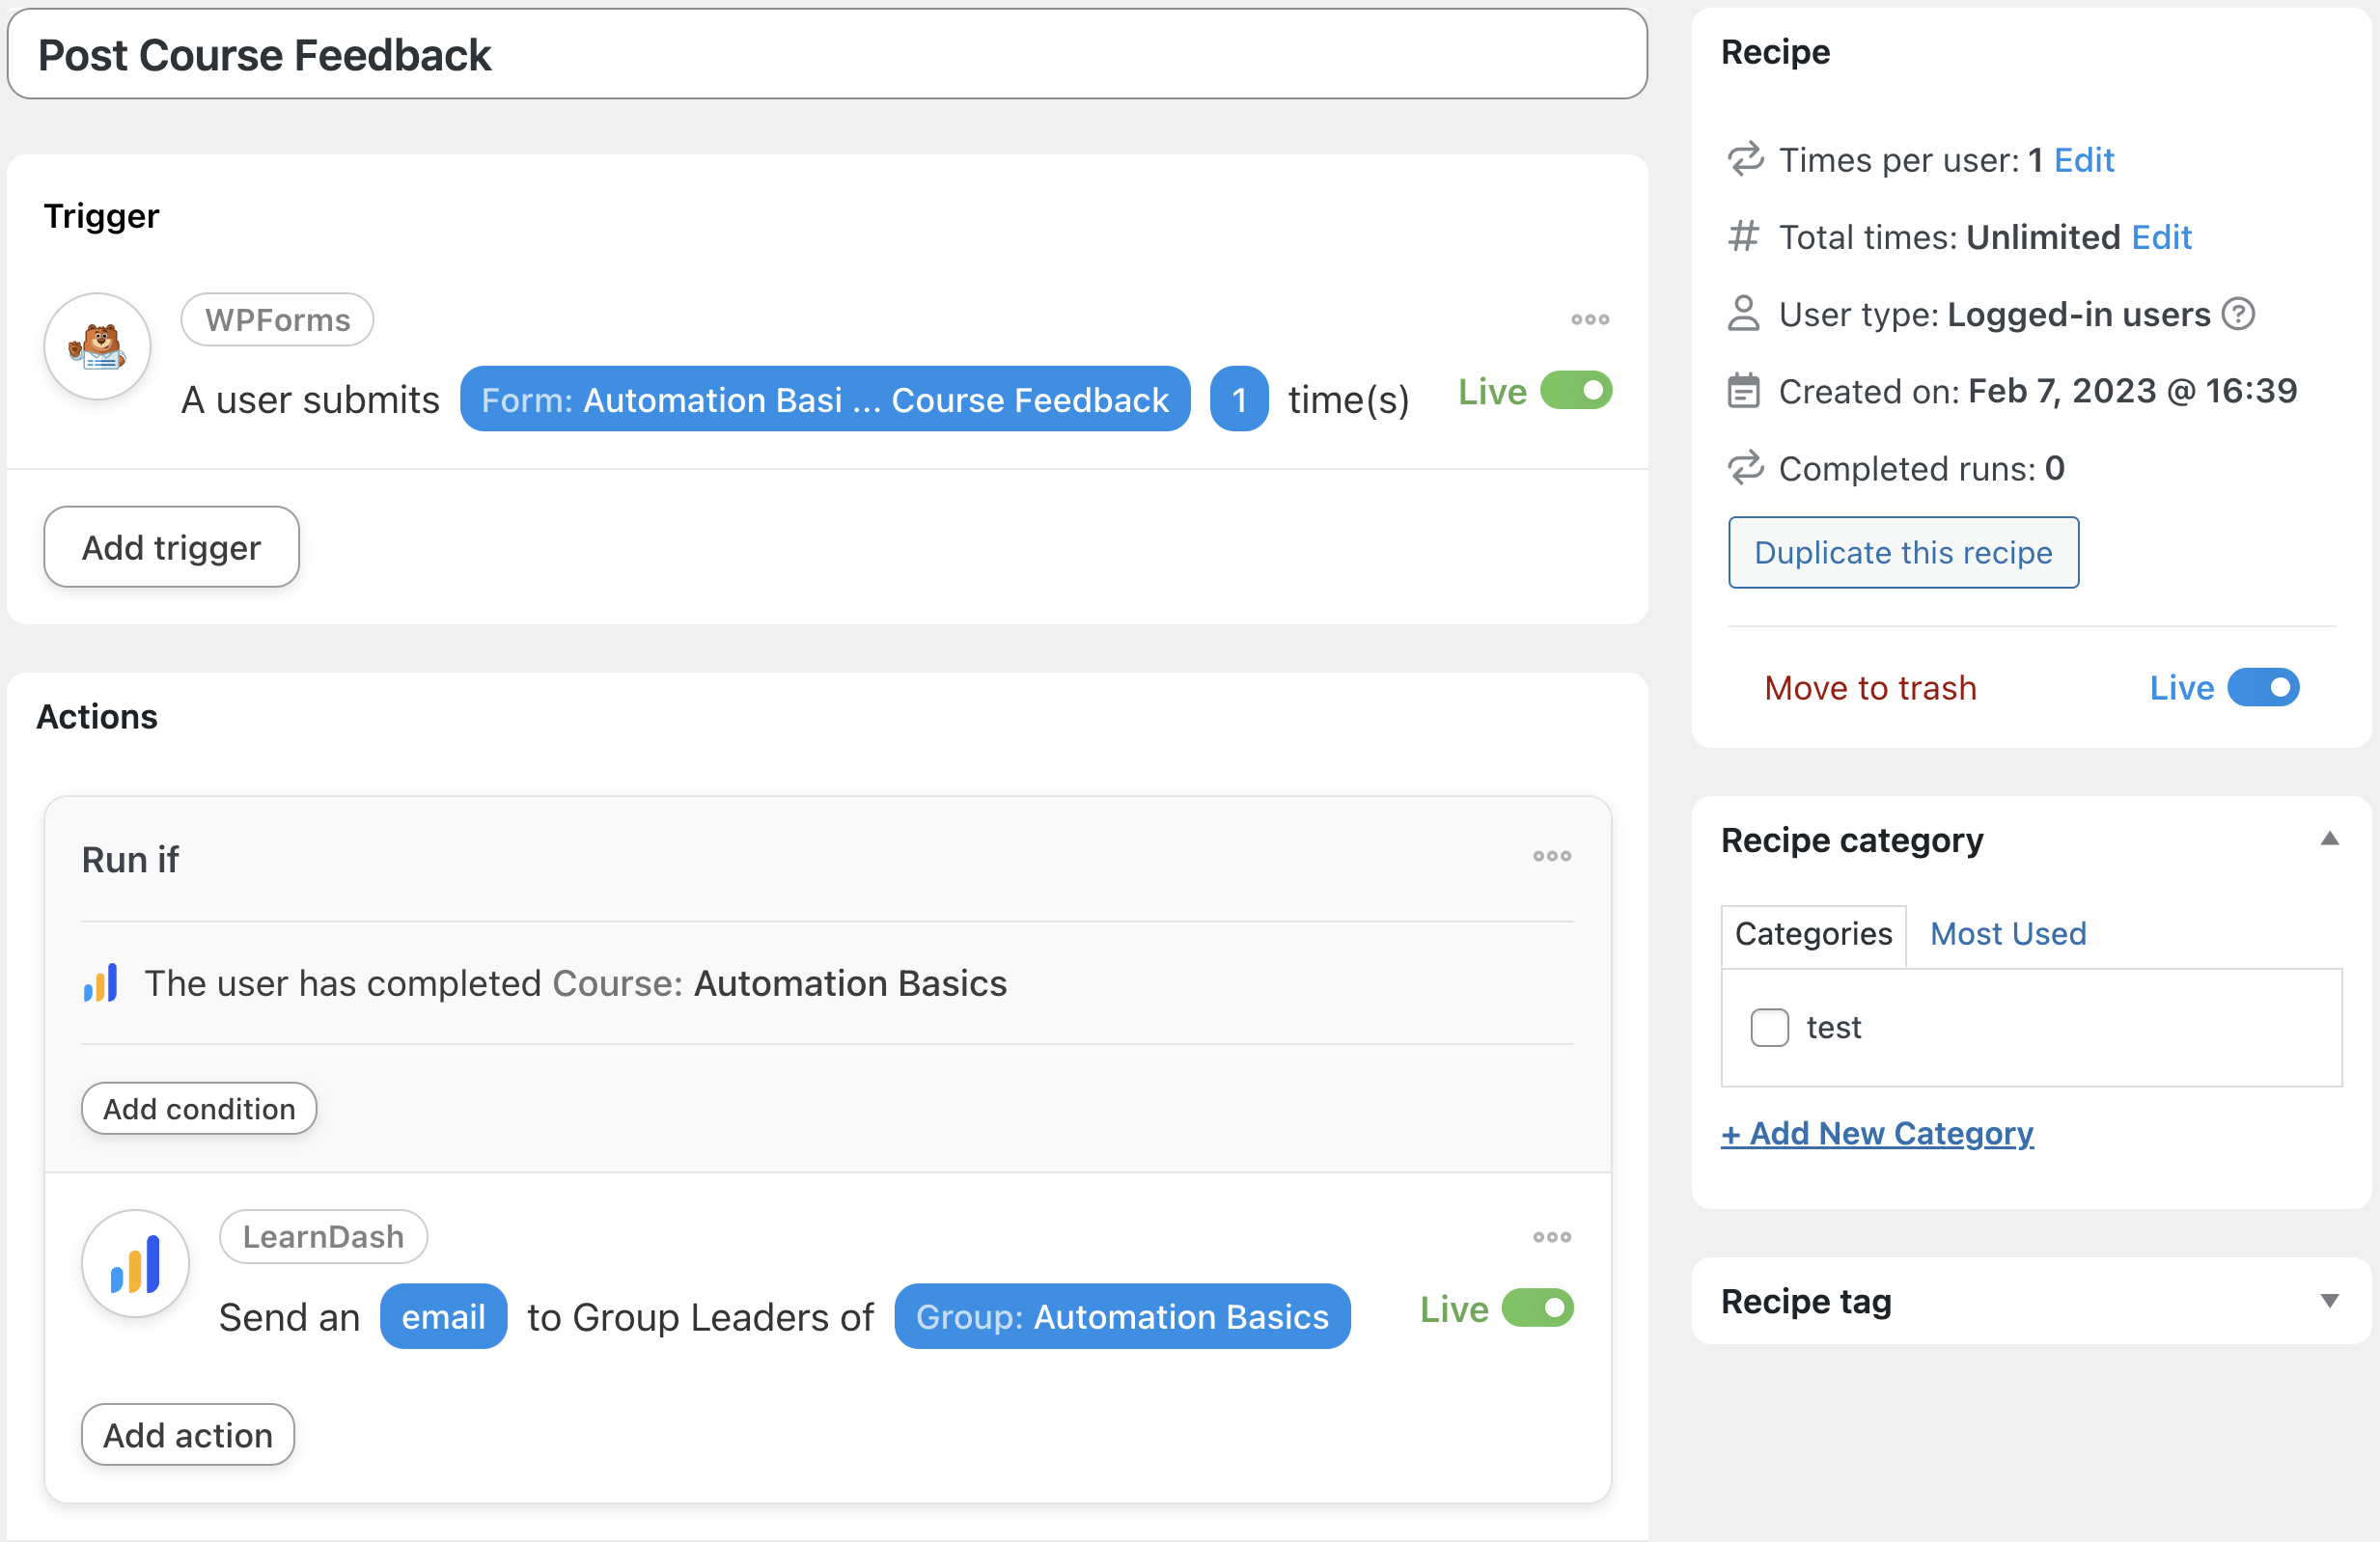Open the LearnDash action options menu
The height and width of the screenshot is (1542, 2380).
click(1551, 1237)
